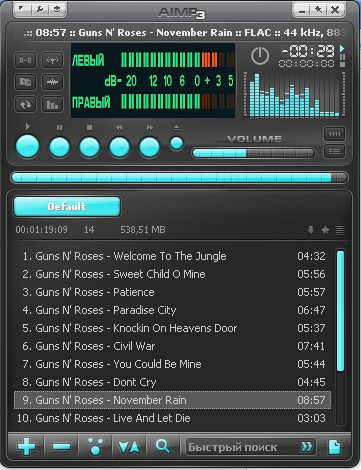This screenshot has height=470, width=361.
Task: Click the star favorites icon
Action: coord(325,230)
